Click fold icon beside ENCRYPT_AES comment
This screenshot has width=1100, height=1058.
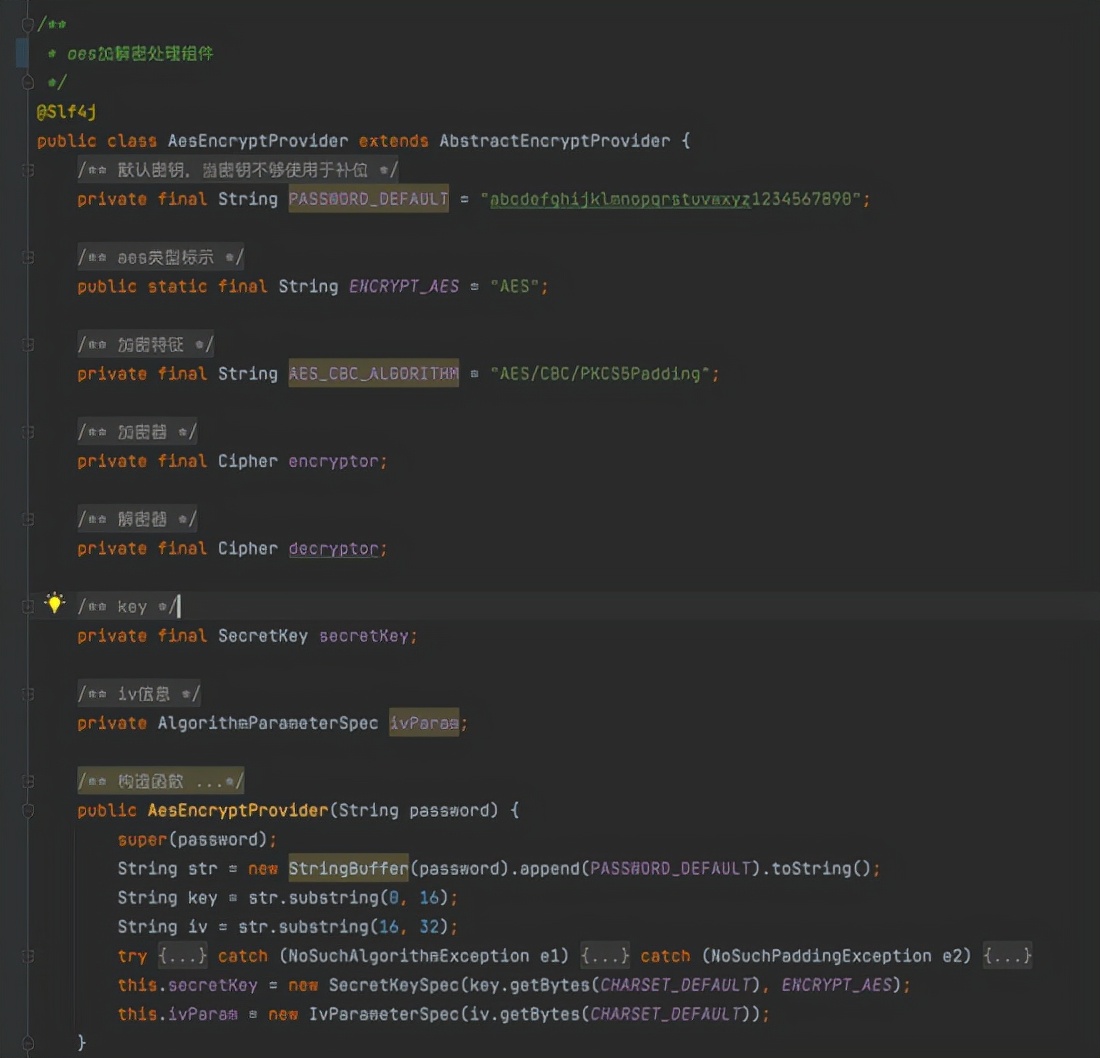tap(28, 257)
